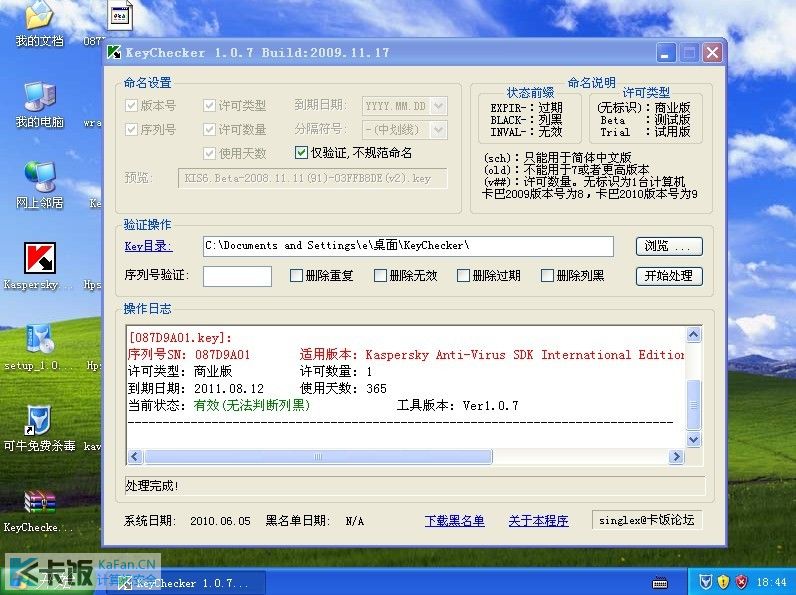This screenshot has width=796, height=595.
Task: Open the 关于本程序 link
Action: pyautogui.click(x=538, y=521)
